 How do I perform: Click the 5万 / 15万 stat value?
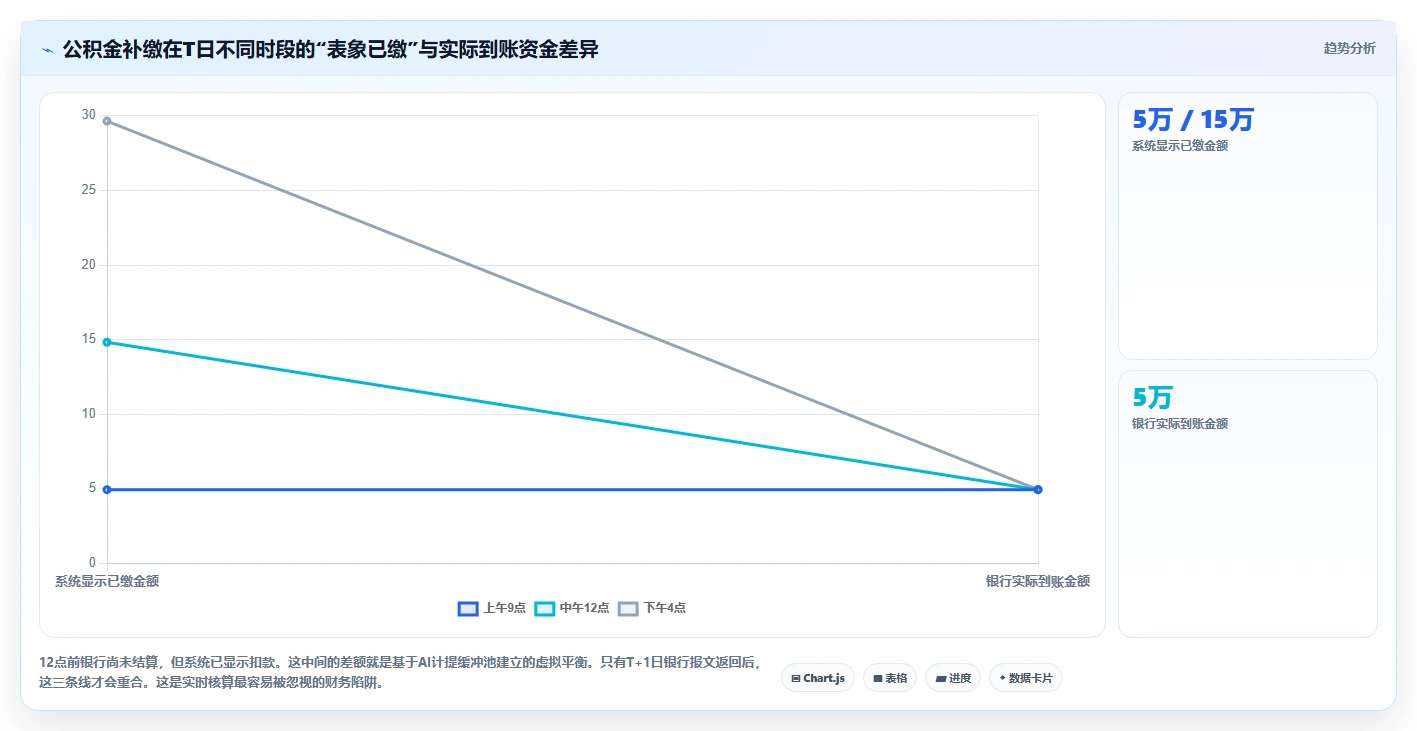click(x=1192, y=120)
